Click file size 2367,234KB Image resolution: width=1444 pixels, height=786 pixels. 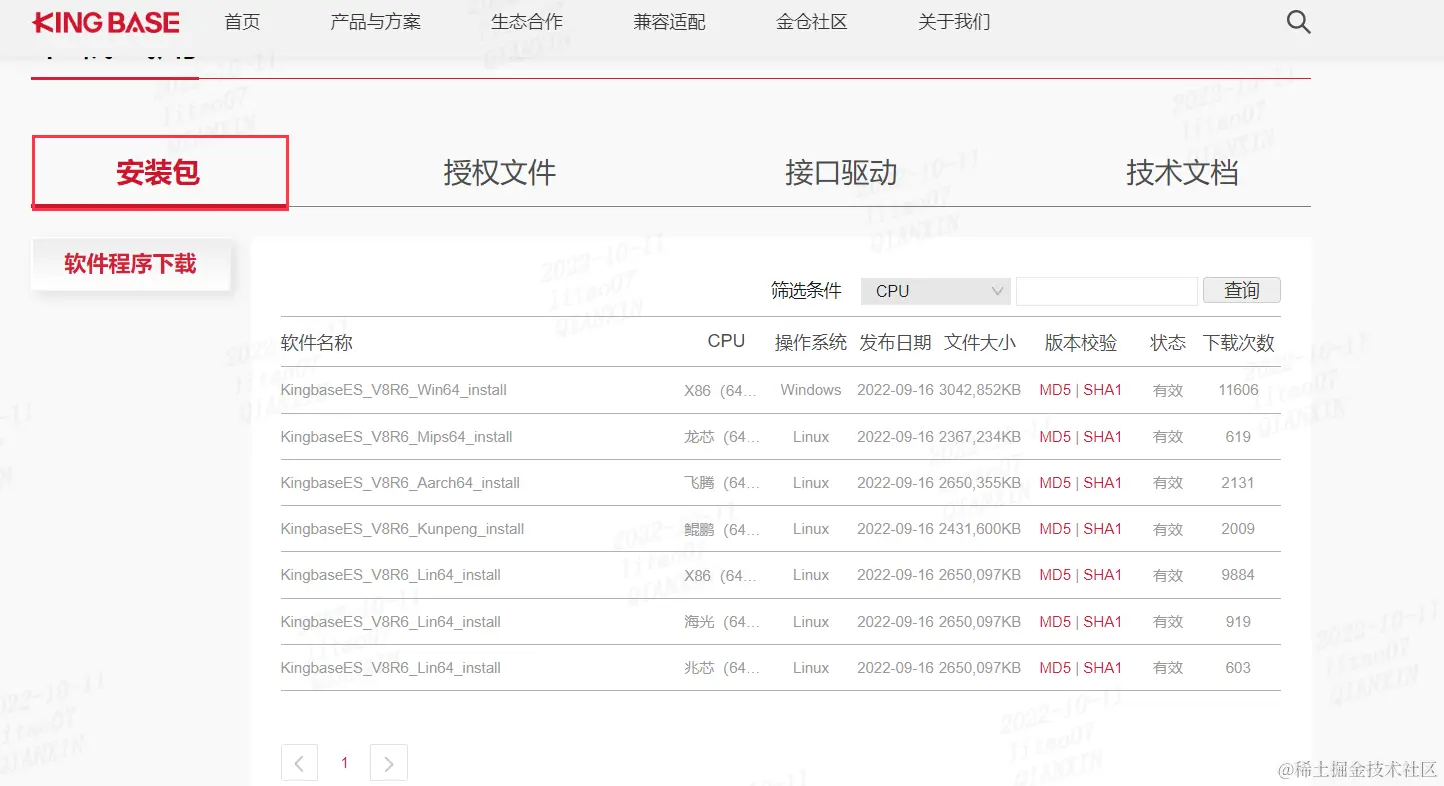pos(980,437)
